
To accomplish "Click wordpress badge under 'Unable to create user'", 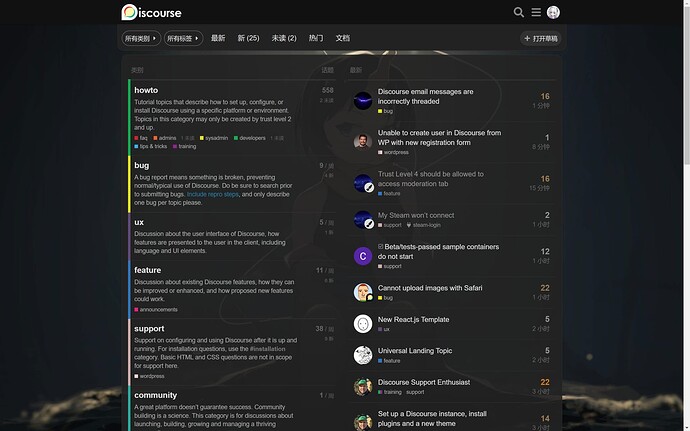I will [393, 152].
